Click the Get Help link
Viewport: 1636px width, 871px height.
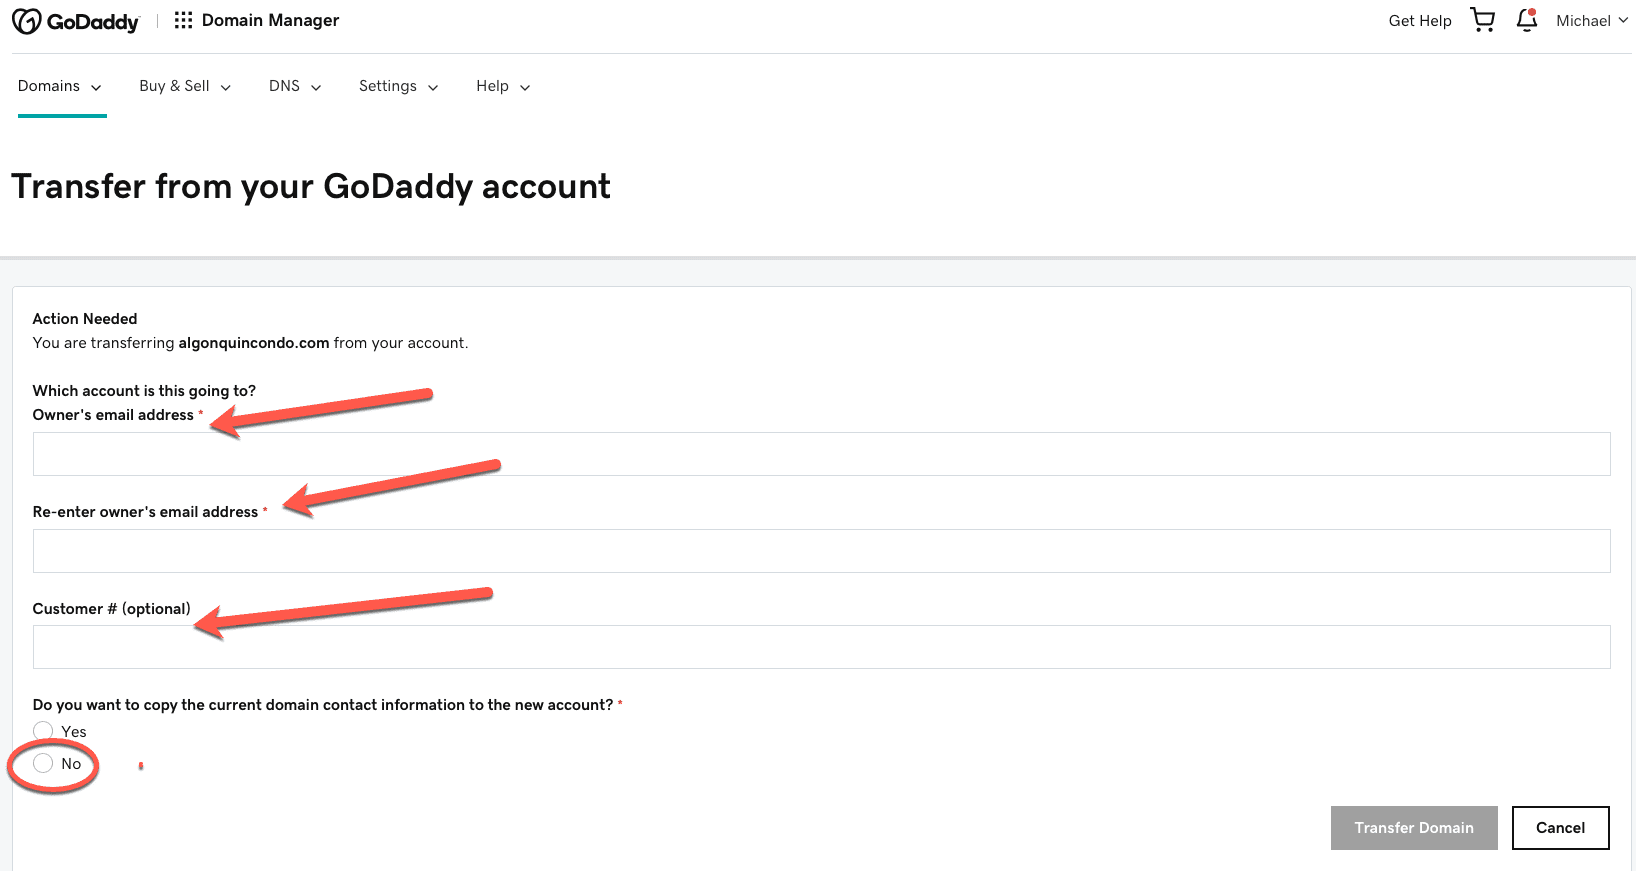point(1419,21)
